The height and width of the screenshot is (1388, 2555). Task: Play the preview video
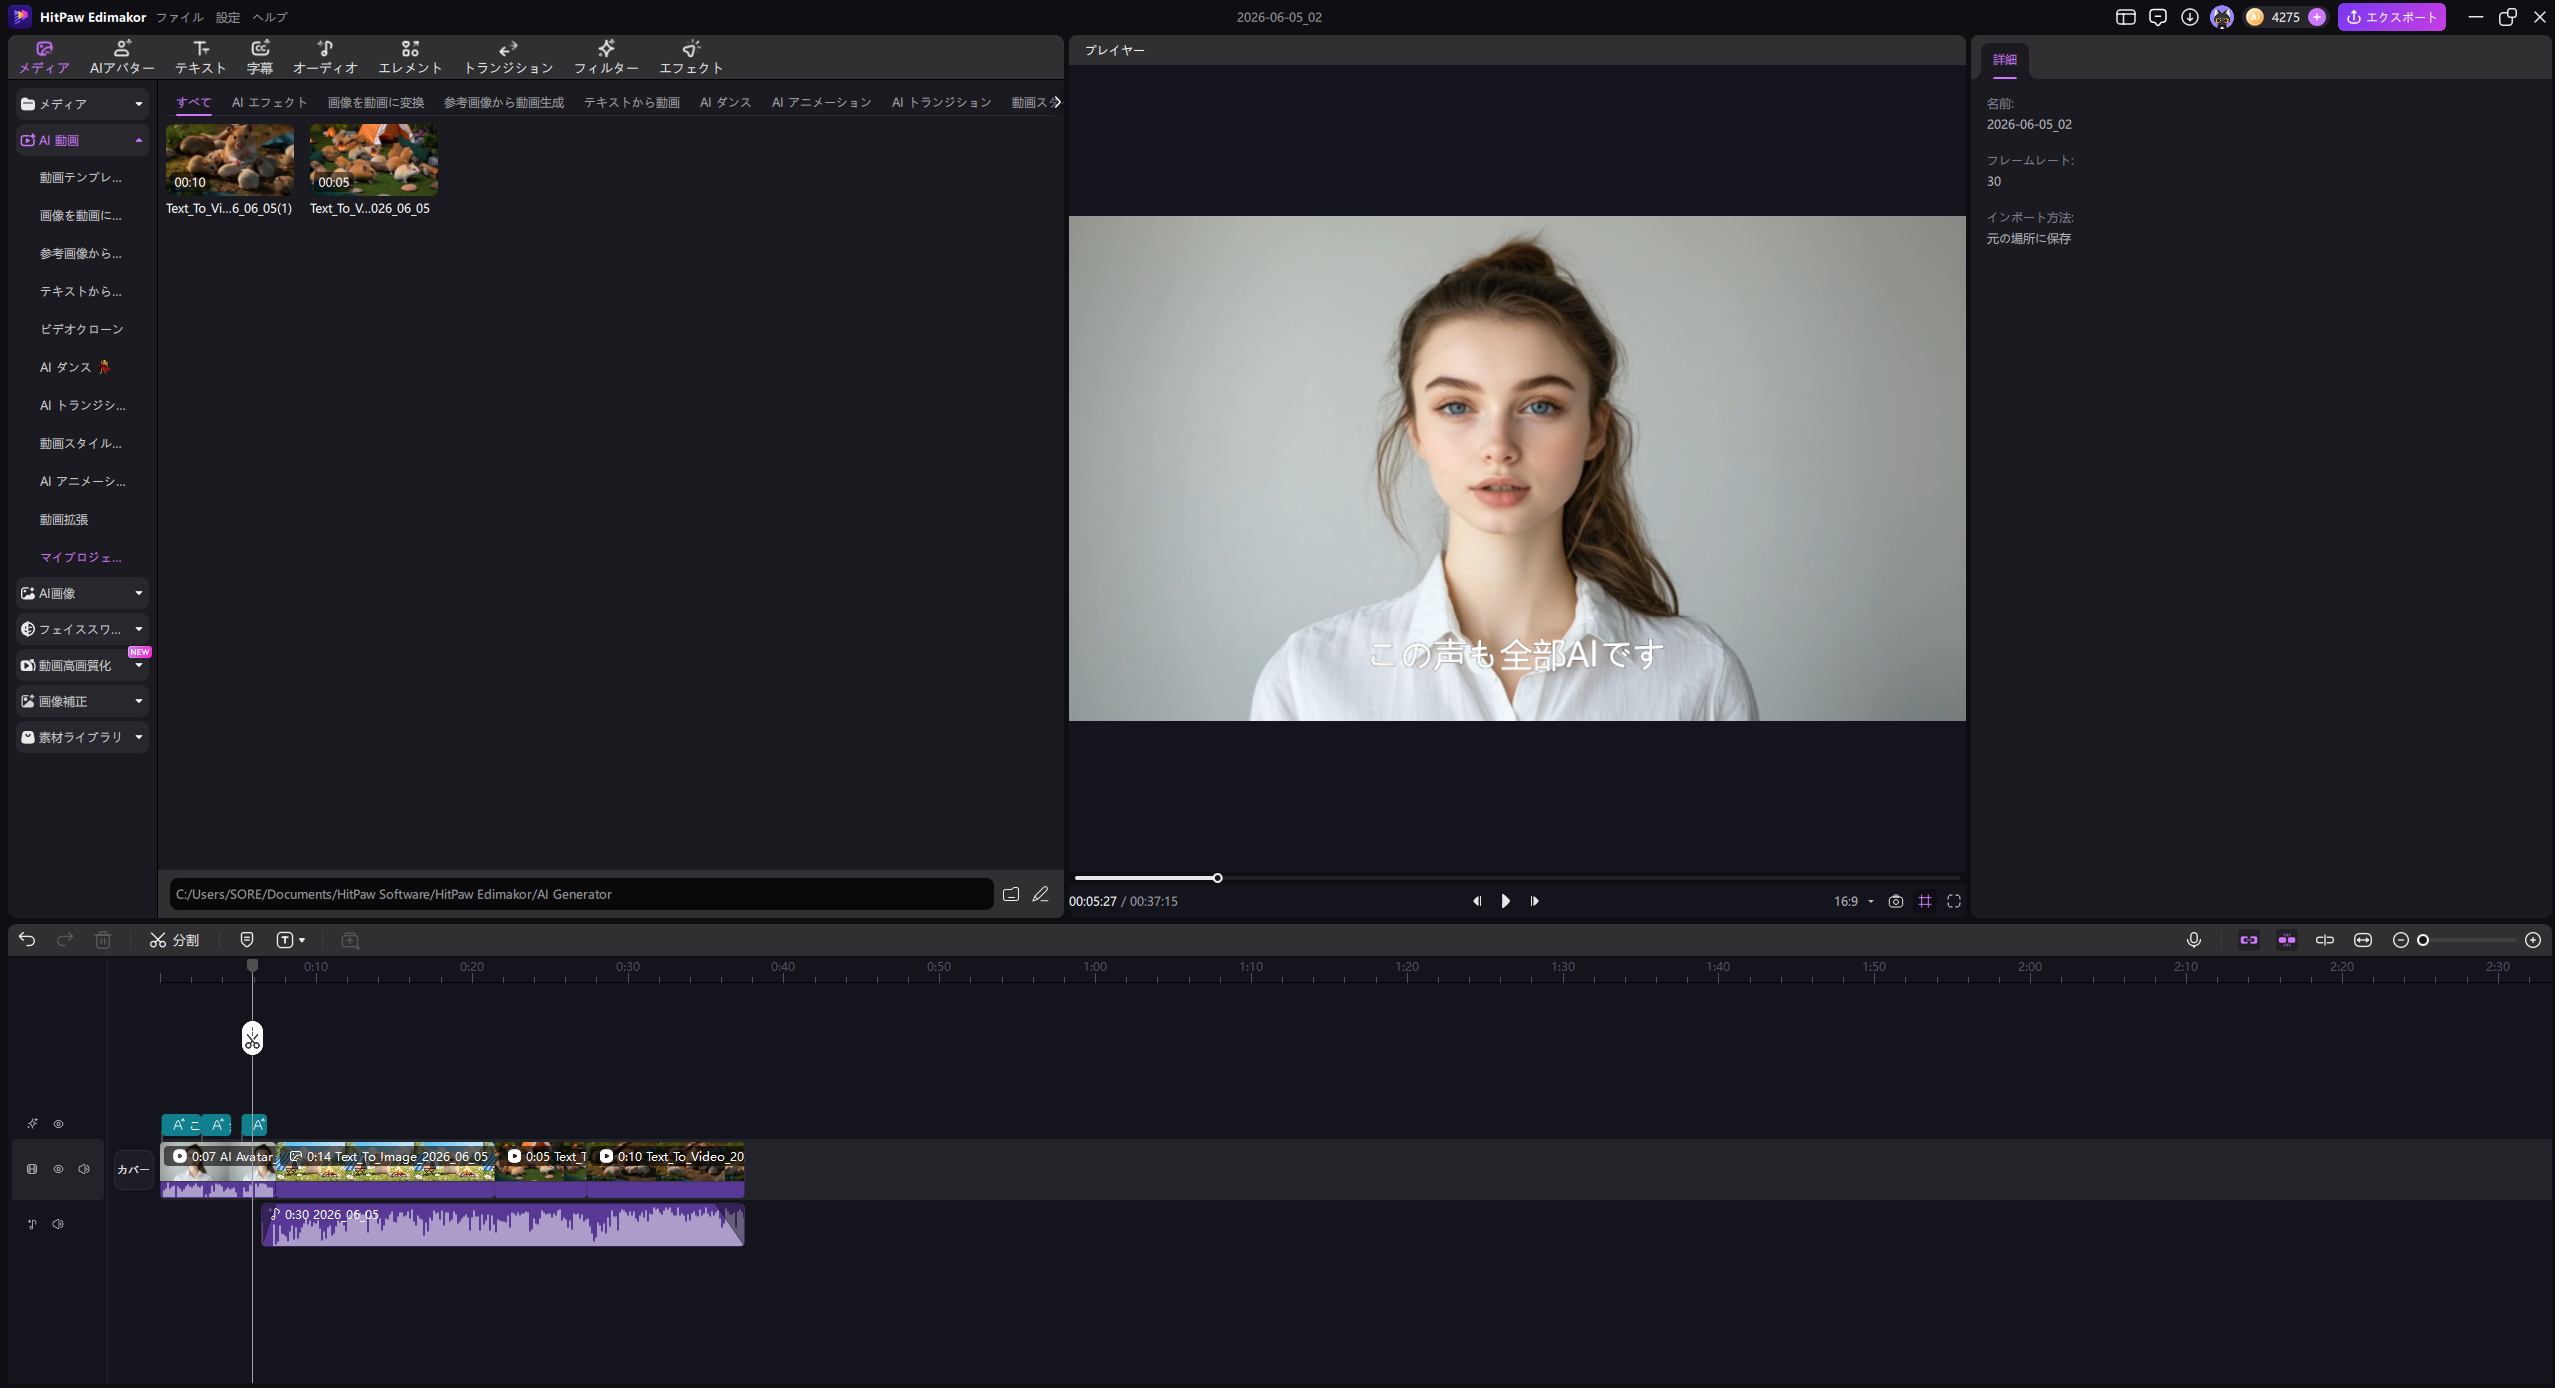coord(1506,901)
